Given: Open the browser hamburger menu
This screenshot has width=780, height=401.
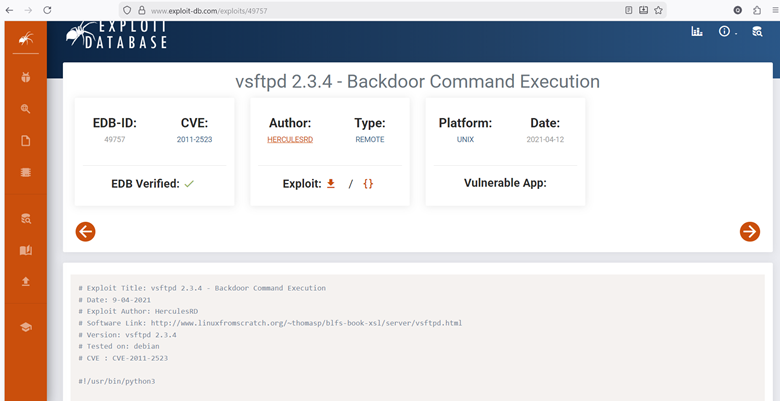Looking at the screenshot, I should coord(773,9).
